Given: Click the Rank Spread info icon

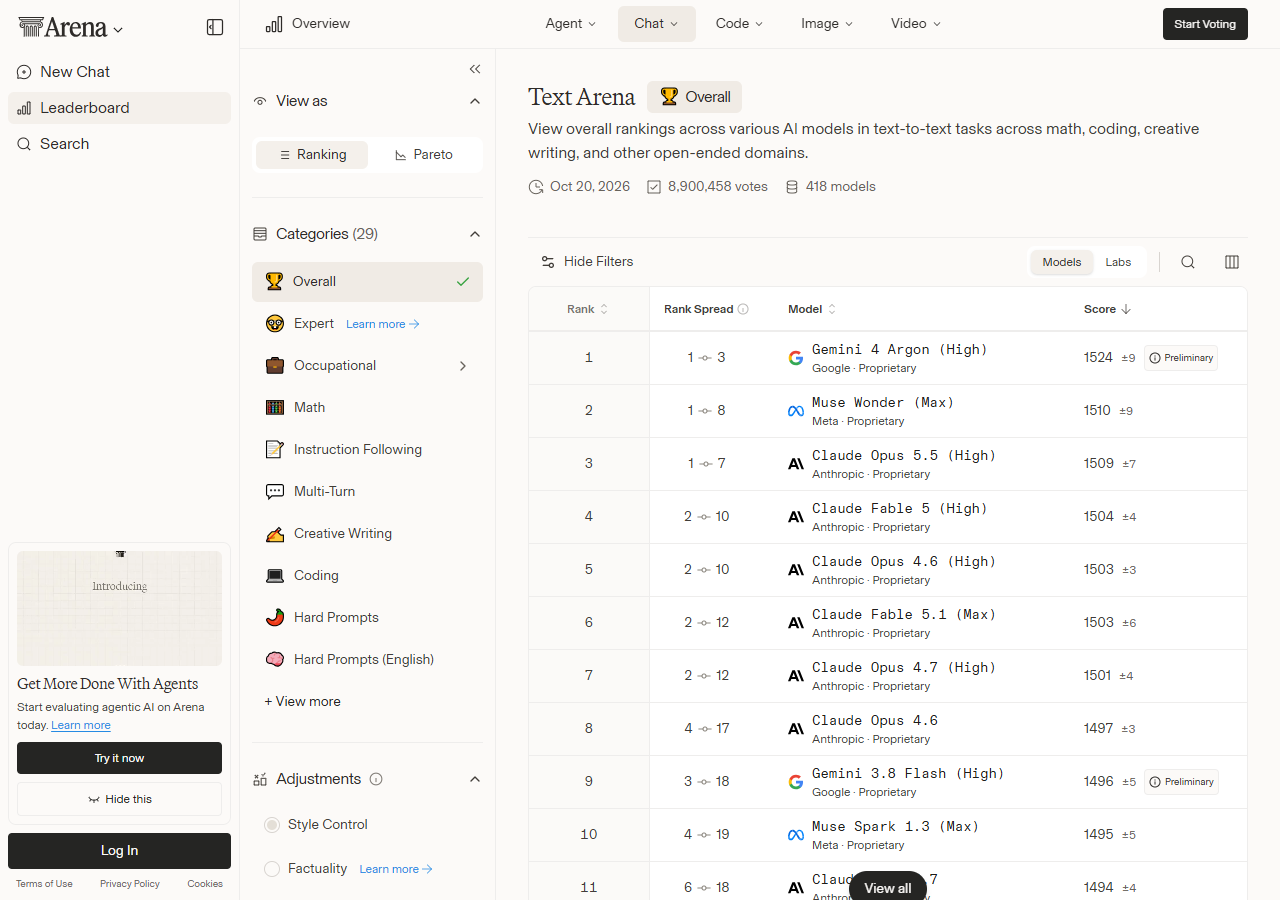Looking at the screenshot, I should pyautogui.click(x=743, y=309).
